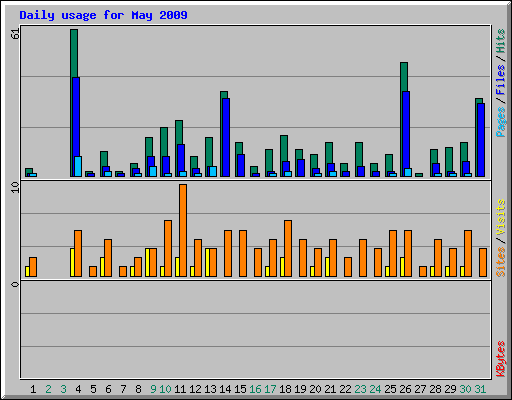Click the "61" axis maximum label

pos(15,34)
